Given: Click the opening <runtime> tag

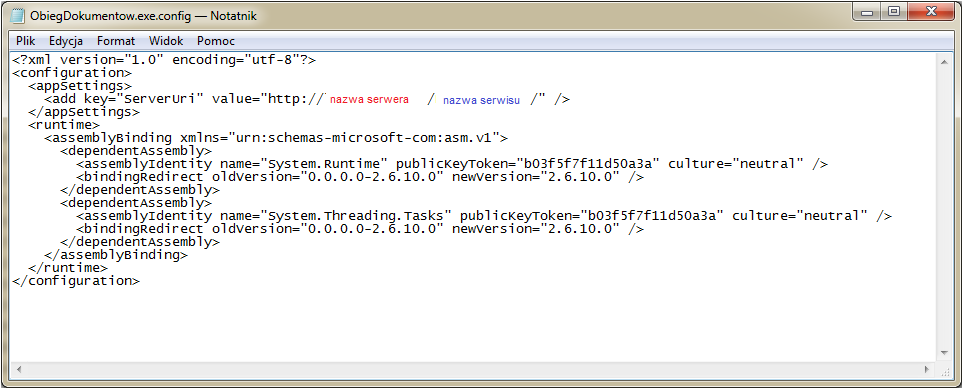Looking at the screenshot, I should tap(64, 125).
